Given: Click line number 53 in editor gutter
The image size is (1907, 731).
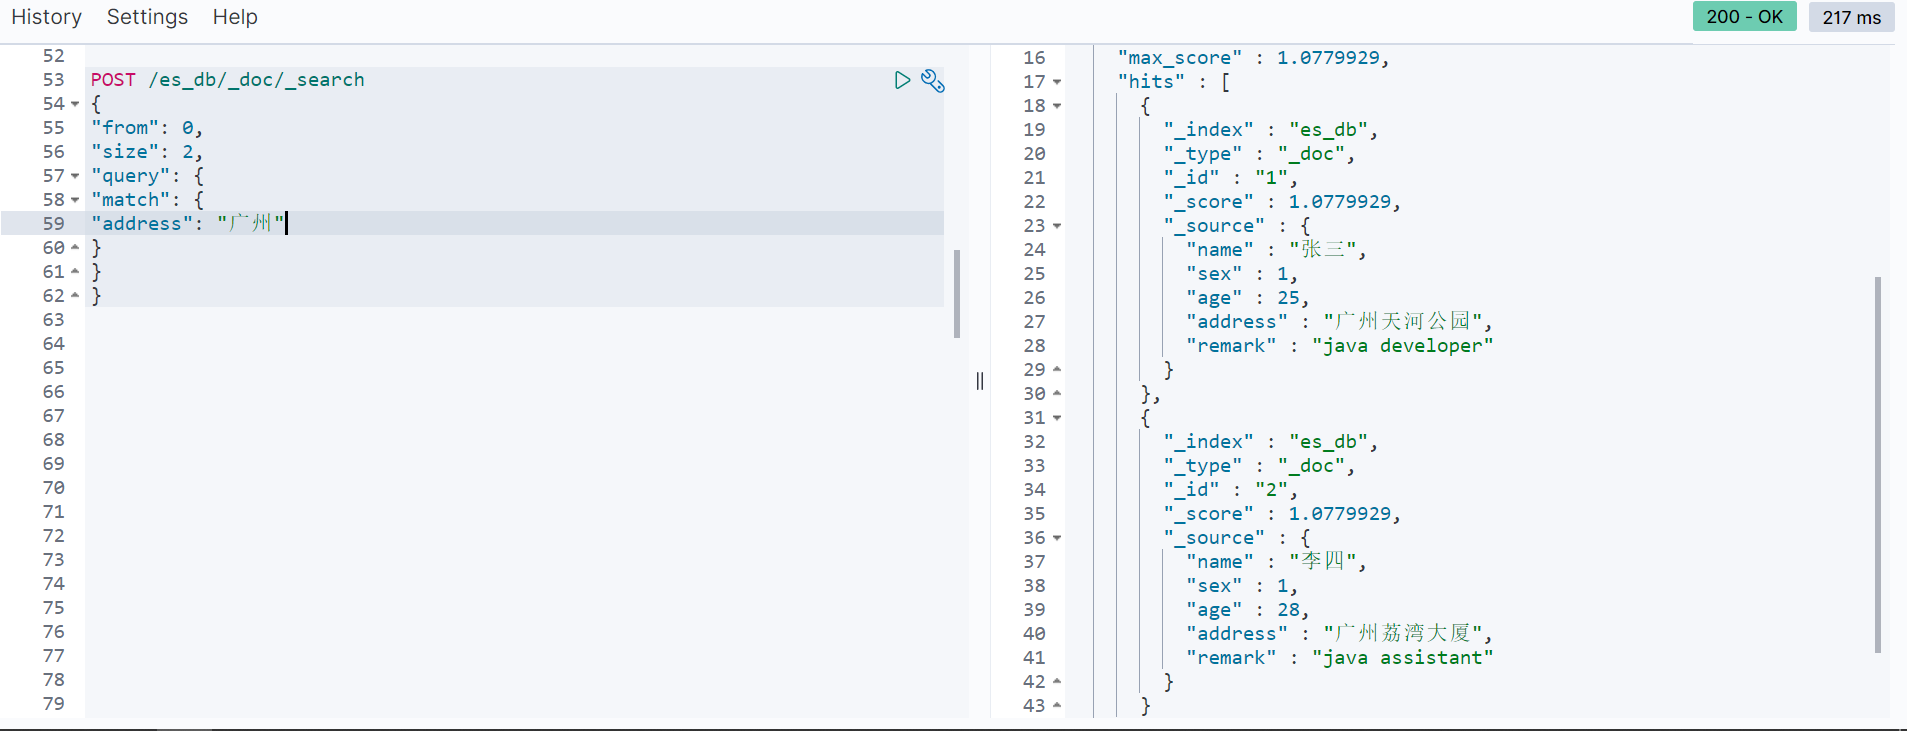Looking at the screenshot, I should (x=54, y=80).
